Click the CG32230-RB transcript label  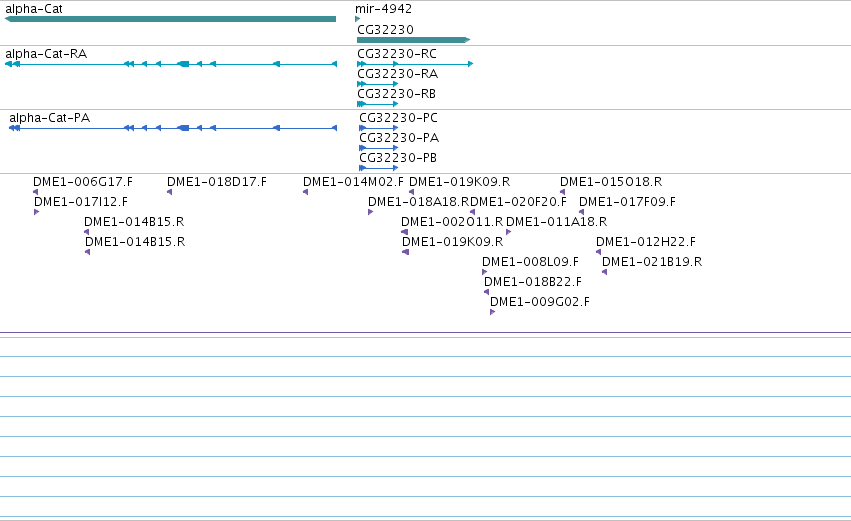point(396,94)
